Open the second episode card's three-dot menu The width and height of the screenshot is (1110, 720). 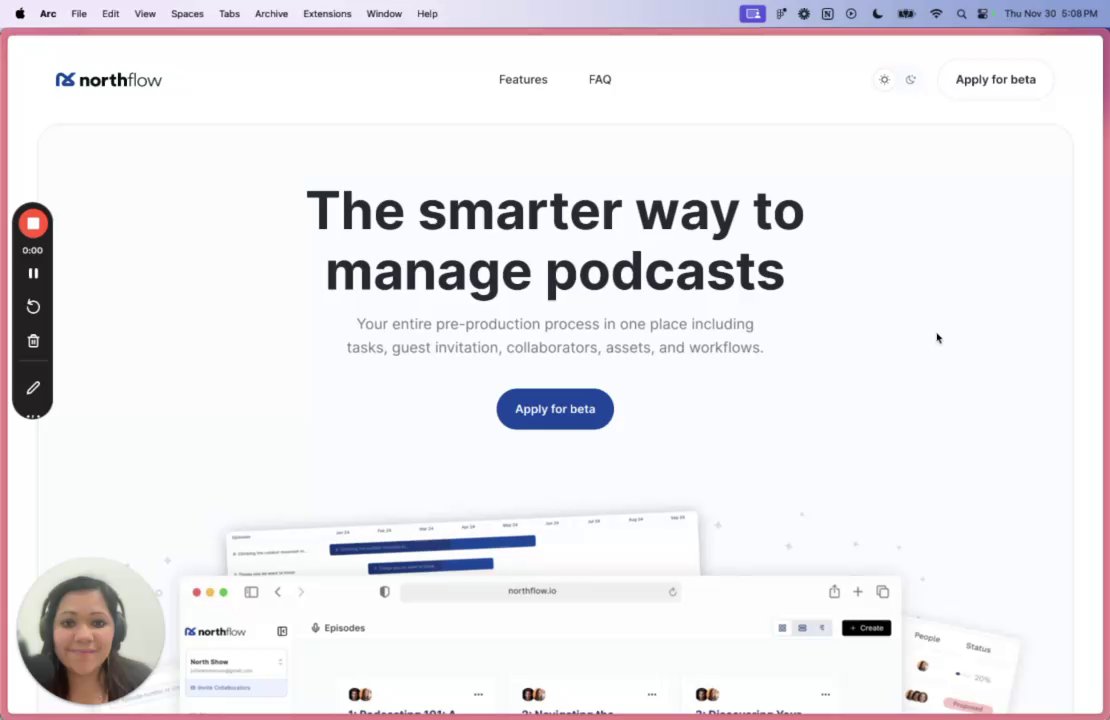point(652,695)
